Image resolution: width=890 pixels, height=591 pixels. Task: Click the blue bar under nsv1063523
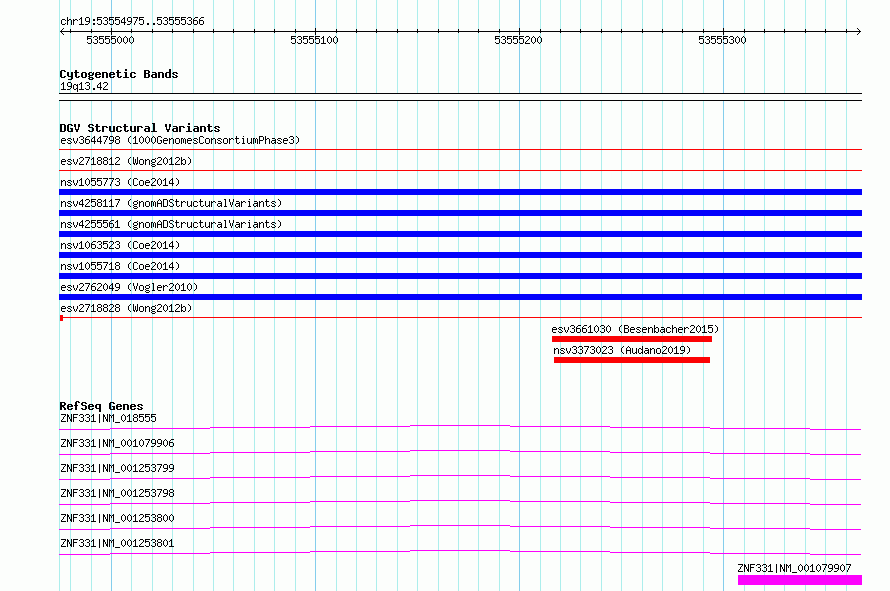[x=460, y=255]
